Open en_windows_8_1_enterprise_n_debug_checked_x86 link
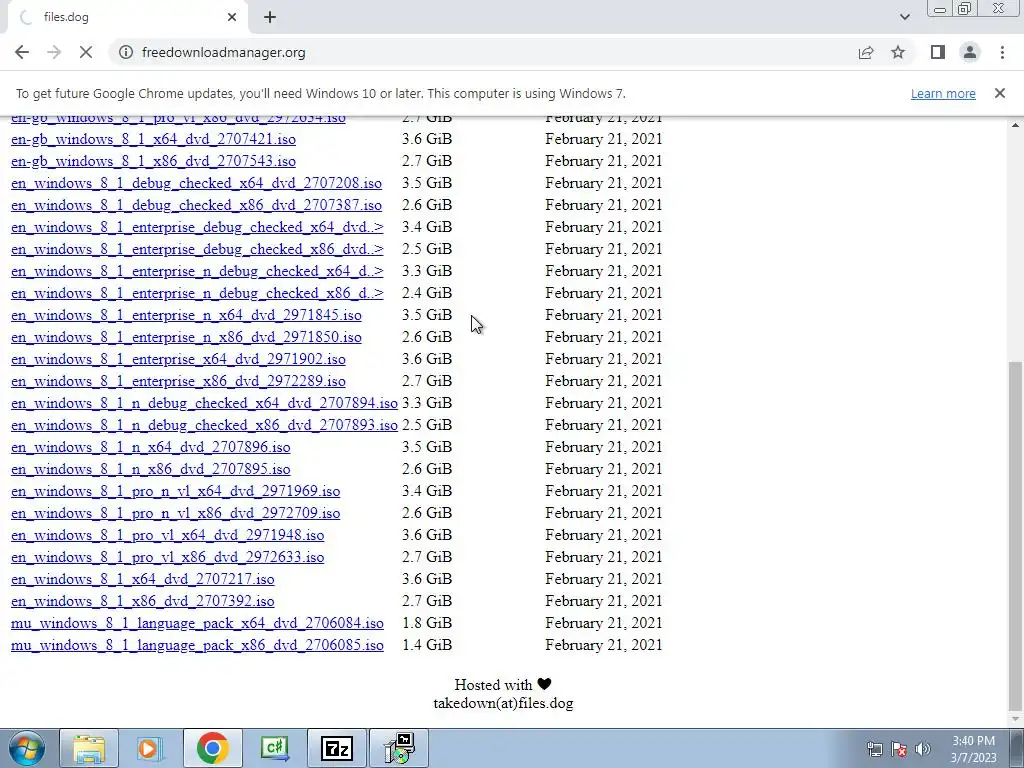The image size is (1024, 768). click(x=197, y=293)
